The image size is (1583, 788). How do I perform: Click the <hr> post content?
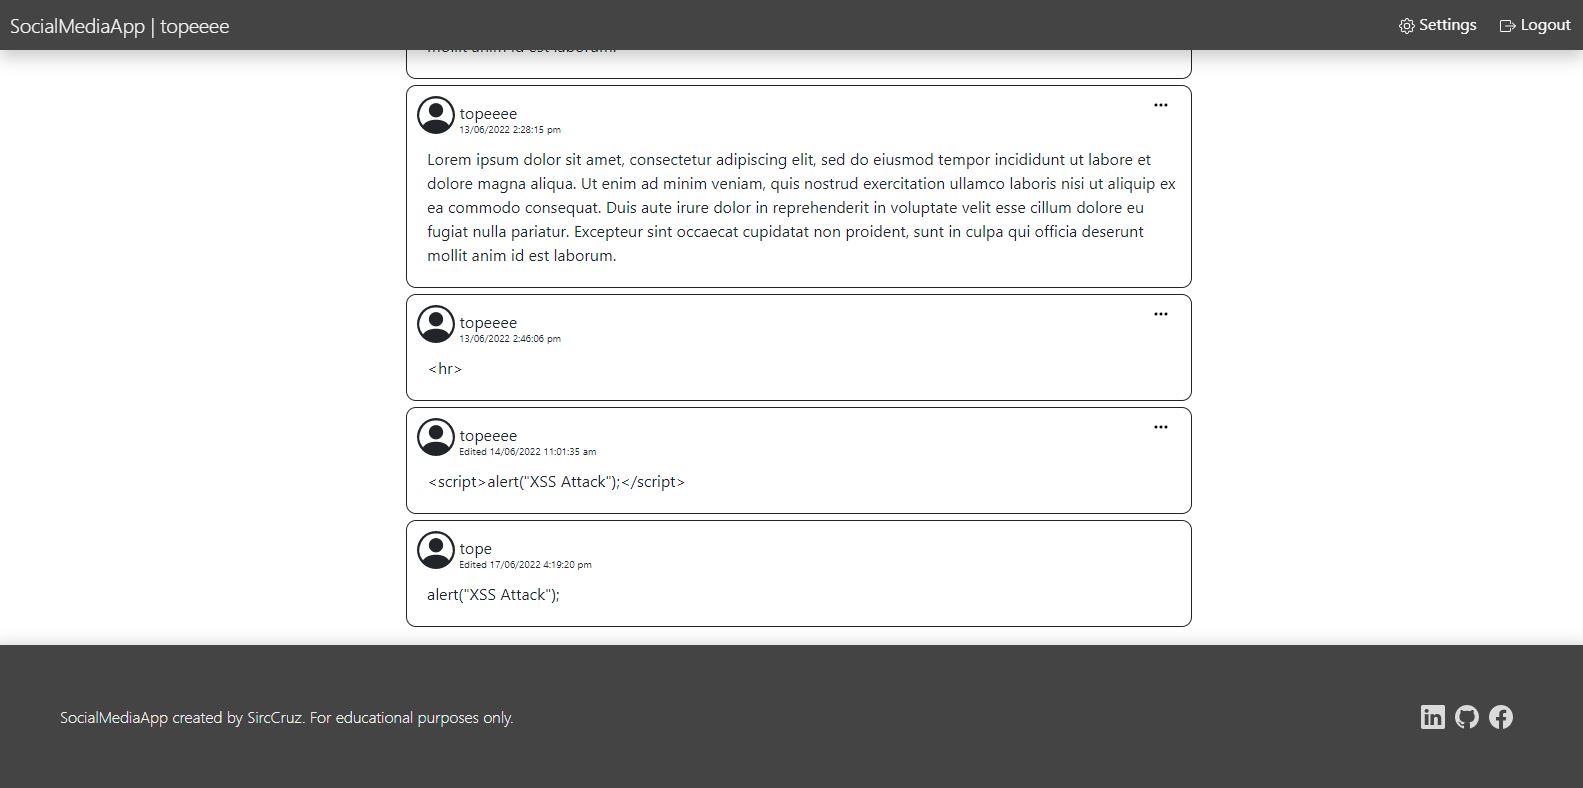[445, 369]
